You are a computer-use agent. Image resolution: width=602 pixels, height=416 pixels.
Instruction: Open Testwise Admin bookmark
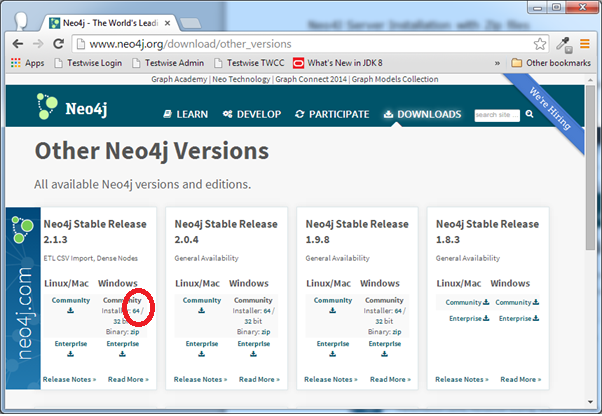click(x=168, y=63)
